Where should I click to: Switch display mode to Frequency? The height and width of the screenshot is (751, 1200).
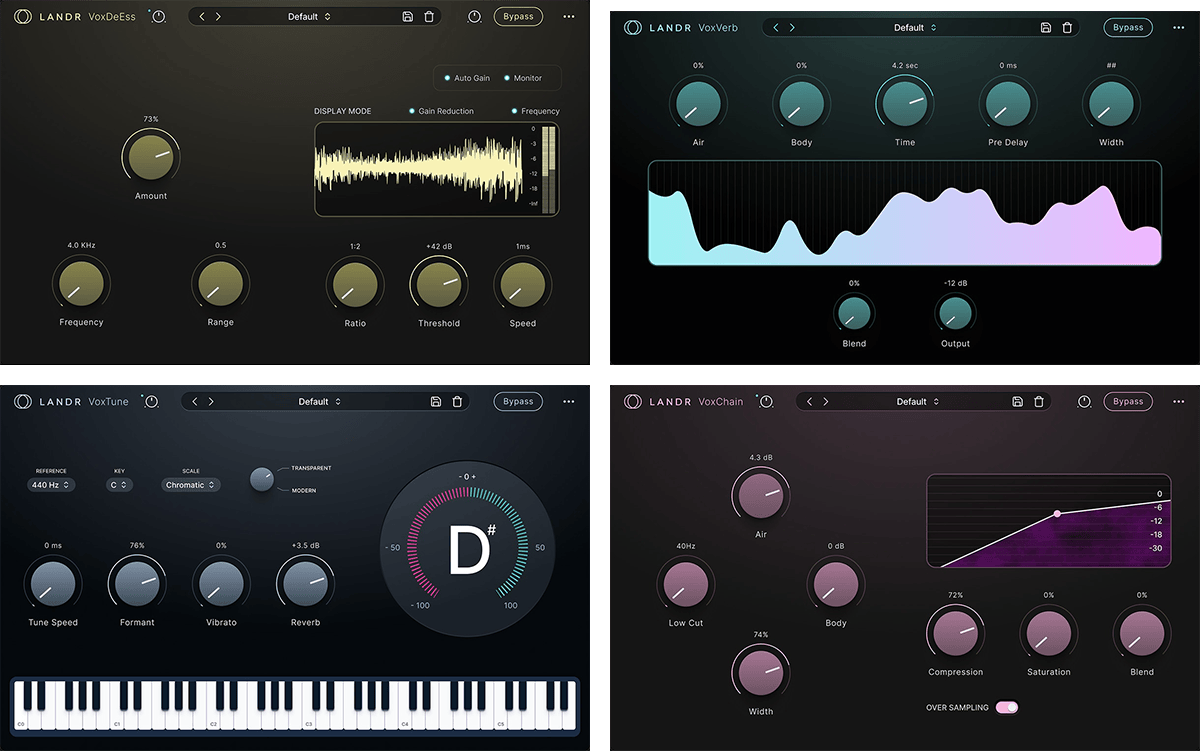(535, 111)
